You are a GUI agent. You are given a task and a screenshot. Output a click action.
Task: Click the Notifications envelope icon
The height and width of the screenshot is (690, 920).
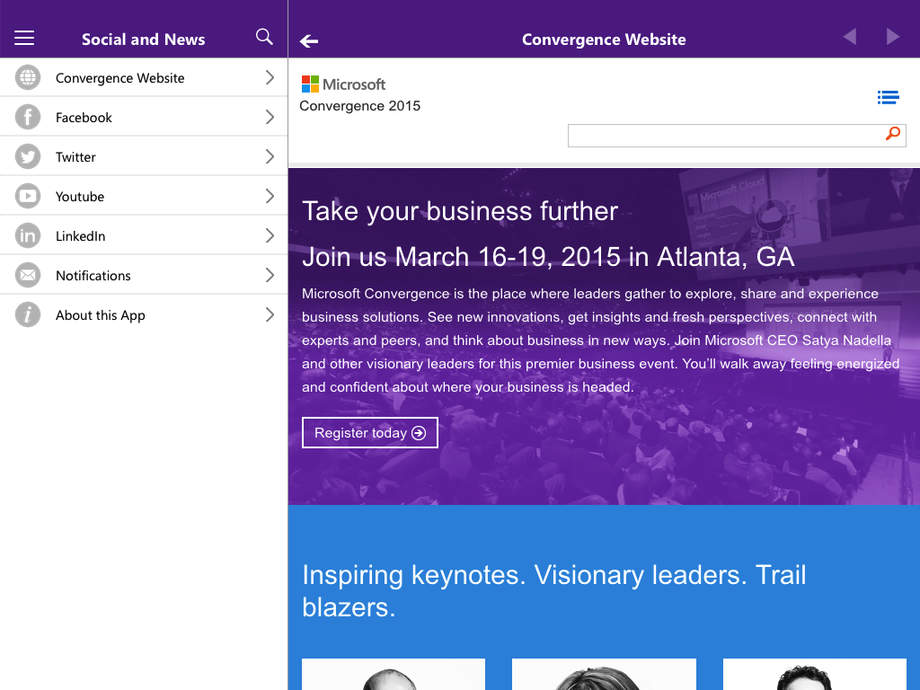pyautogui.click(x=28, y=275)
